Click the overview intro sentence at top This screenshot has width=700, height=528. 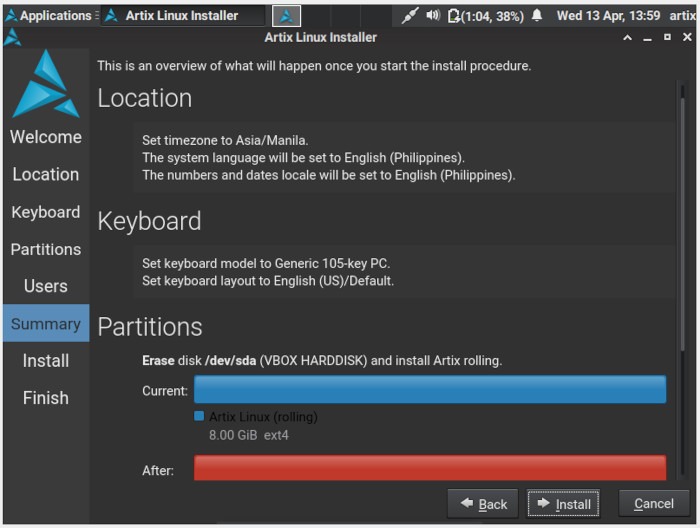click(x=314, y=66)
